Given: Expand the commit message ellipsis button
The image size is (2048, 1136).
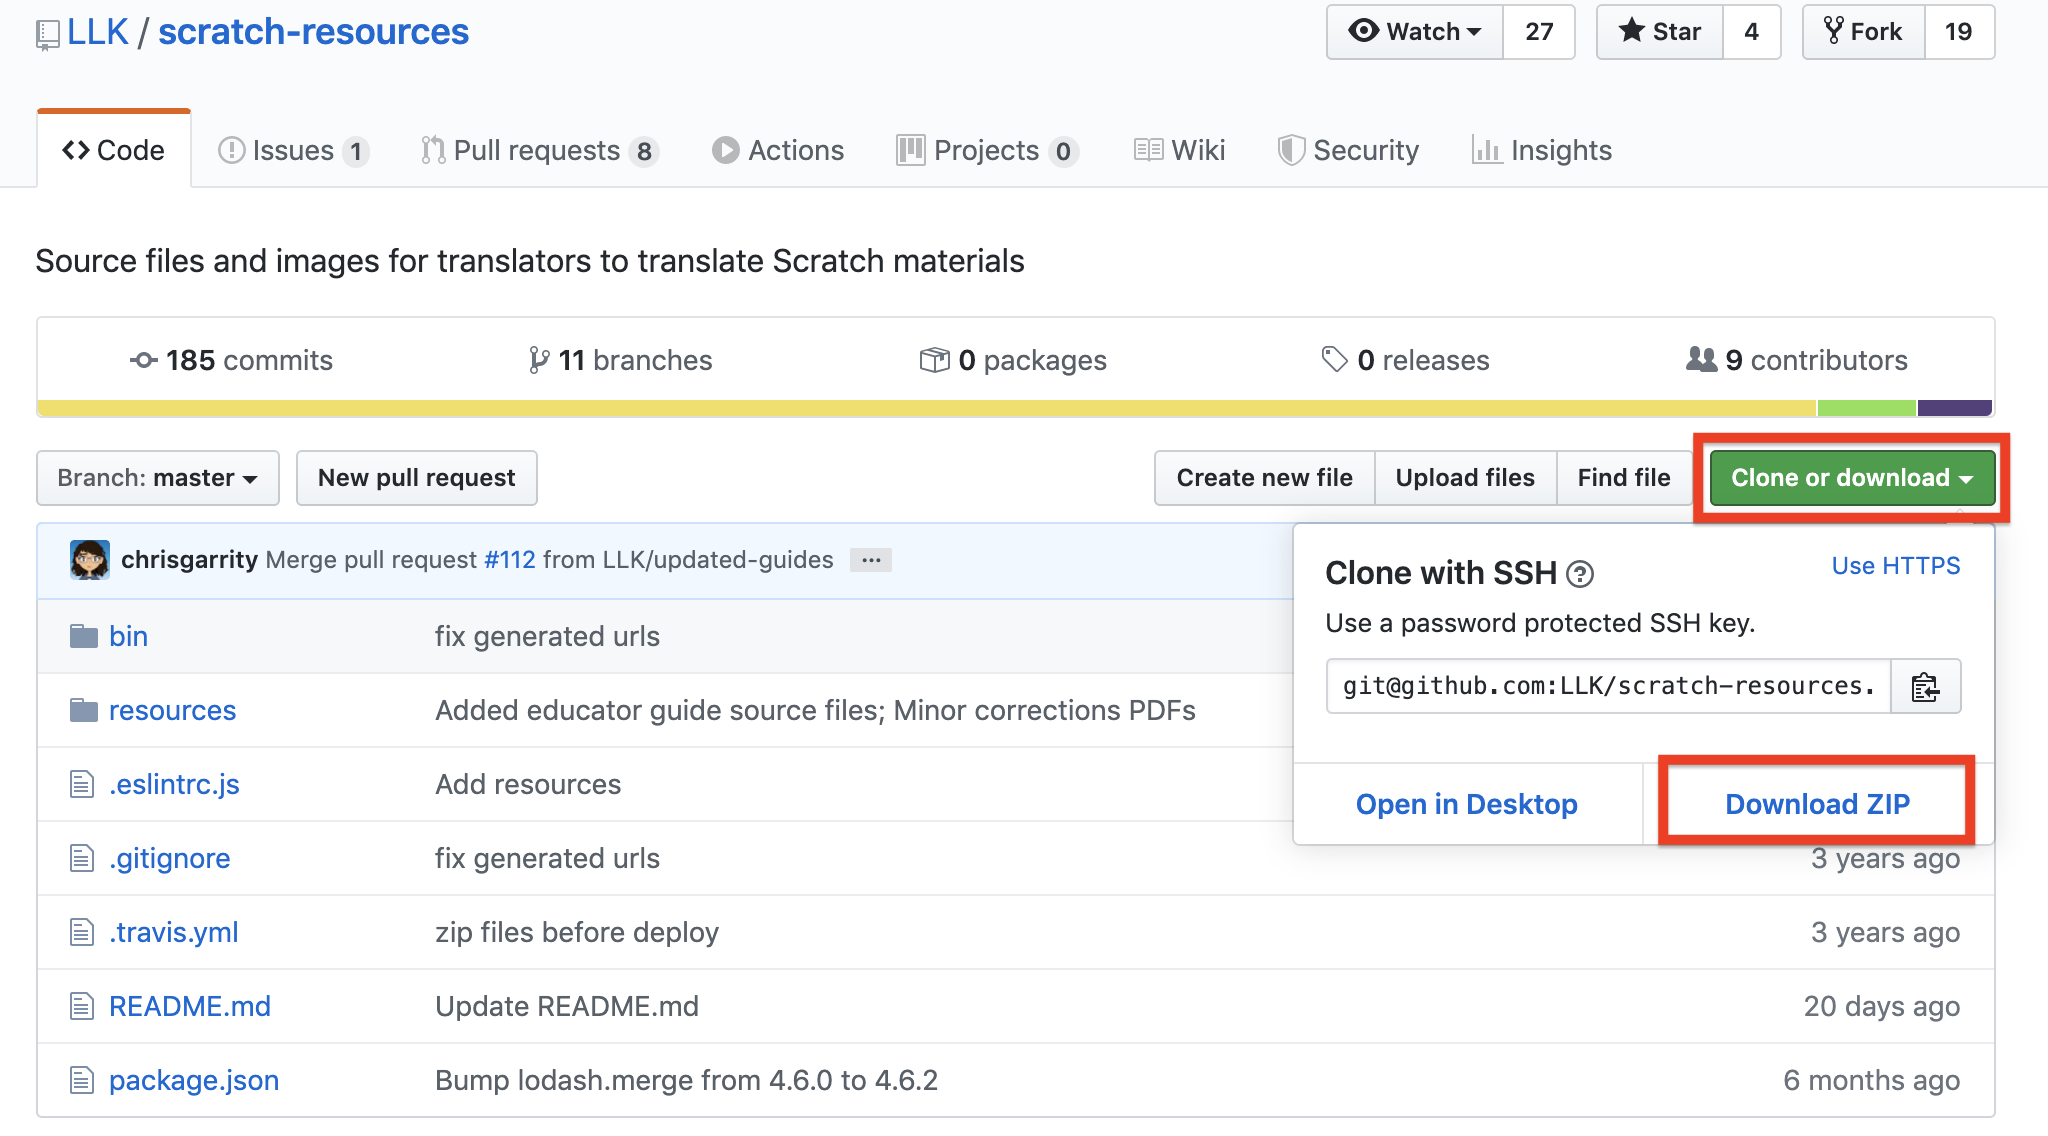Looking at the screenshot, I should point(871,560).
